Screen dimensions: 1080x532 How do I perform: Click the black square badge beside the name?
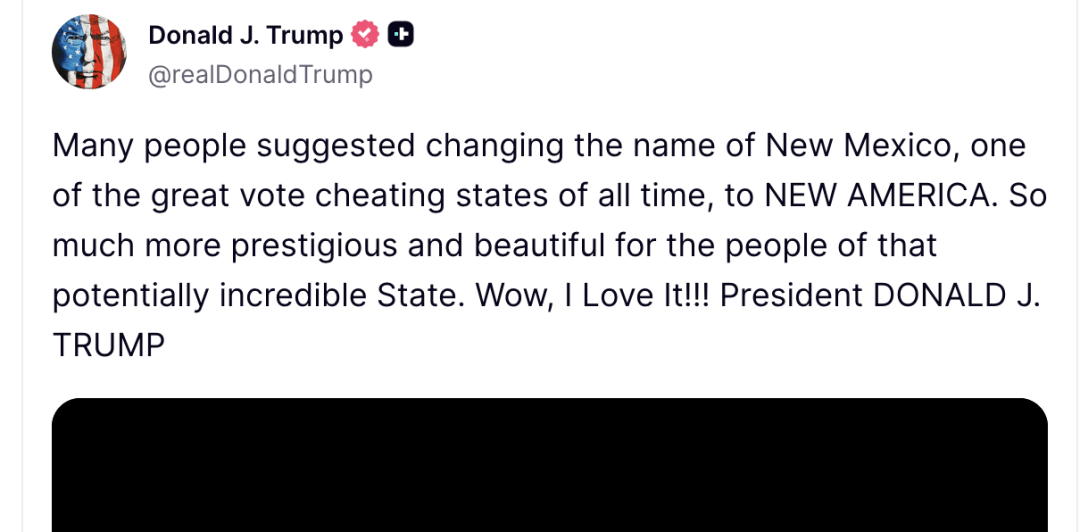pyautogui.click(x=401, y=34)
